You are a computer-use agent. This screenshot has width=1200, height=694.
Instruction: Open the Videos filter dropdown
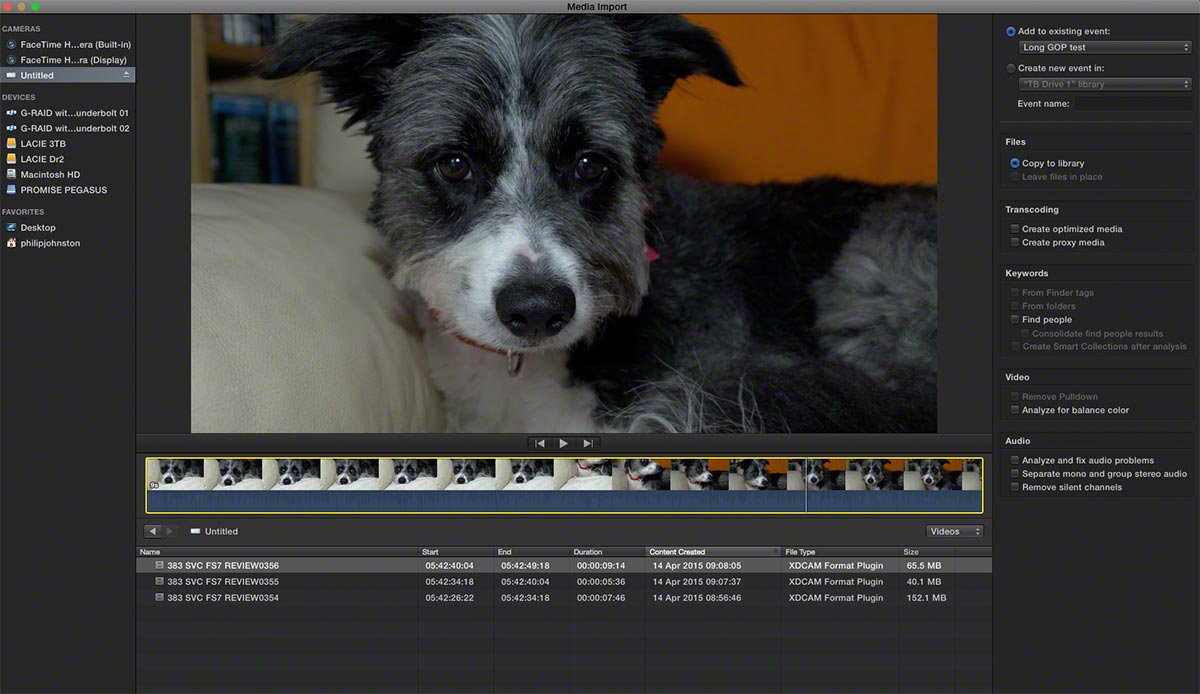955,531
